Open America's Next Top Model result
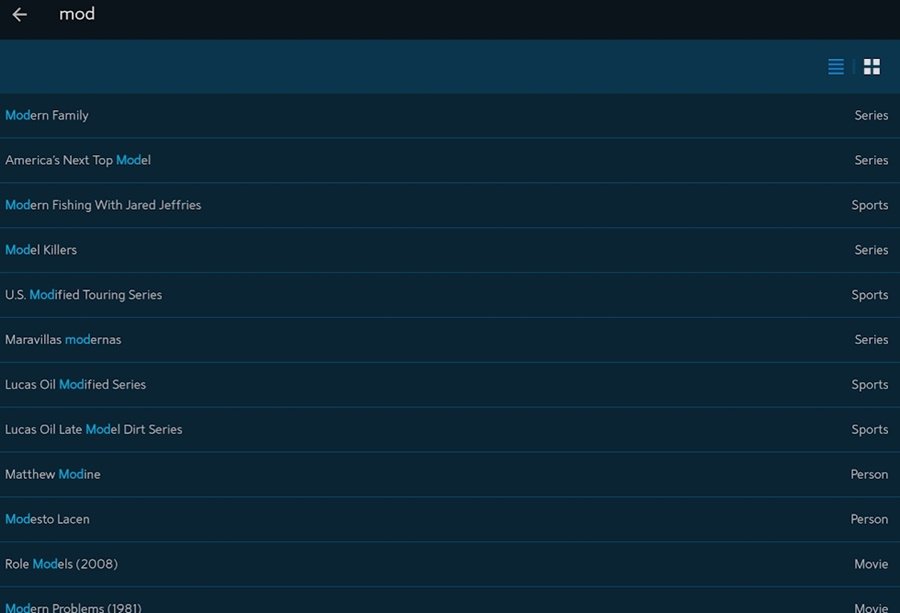 click(x=450, y=160)
